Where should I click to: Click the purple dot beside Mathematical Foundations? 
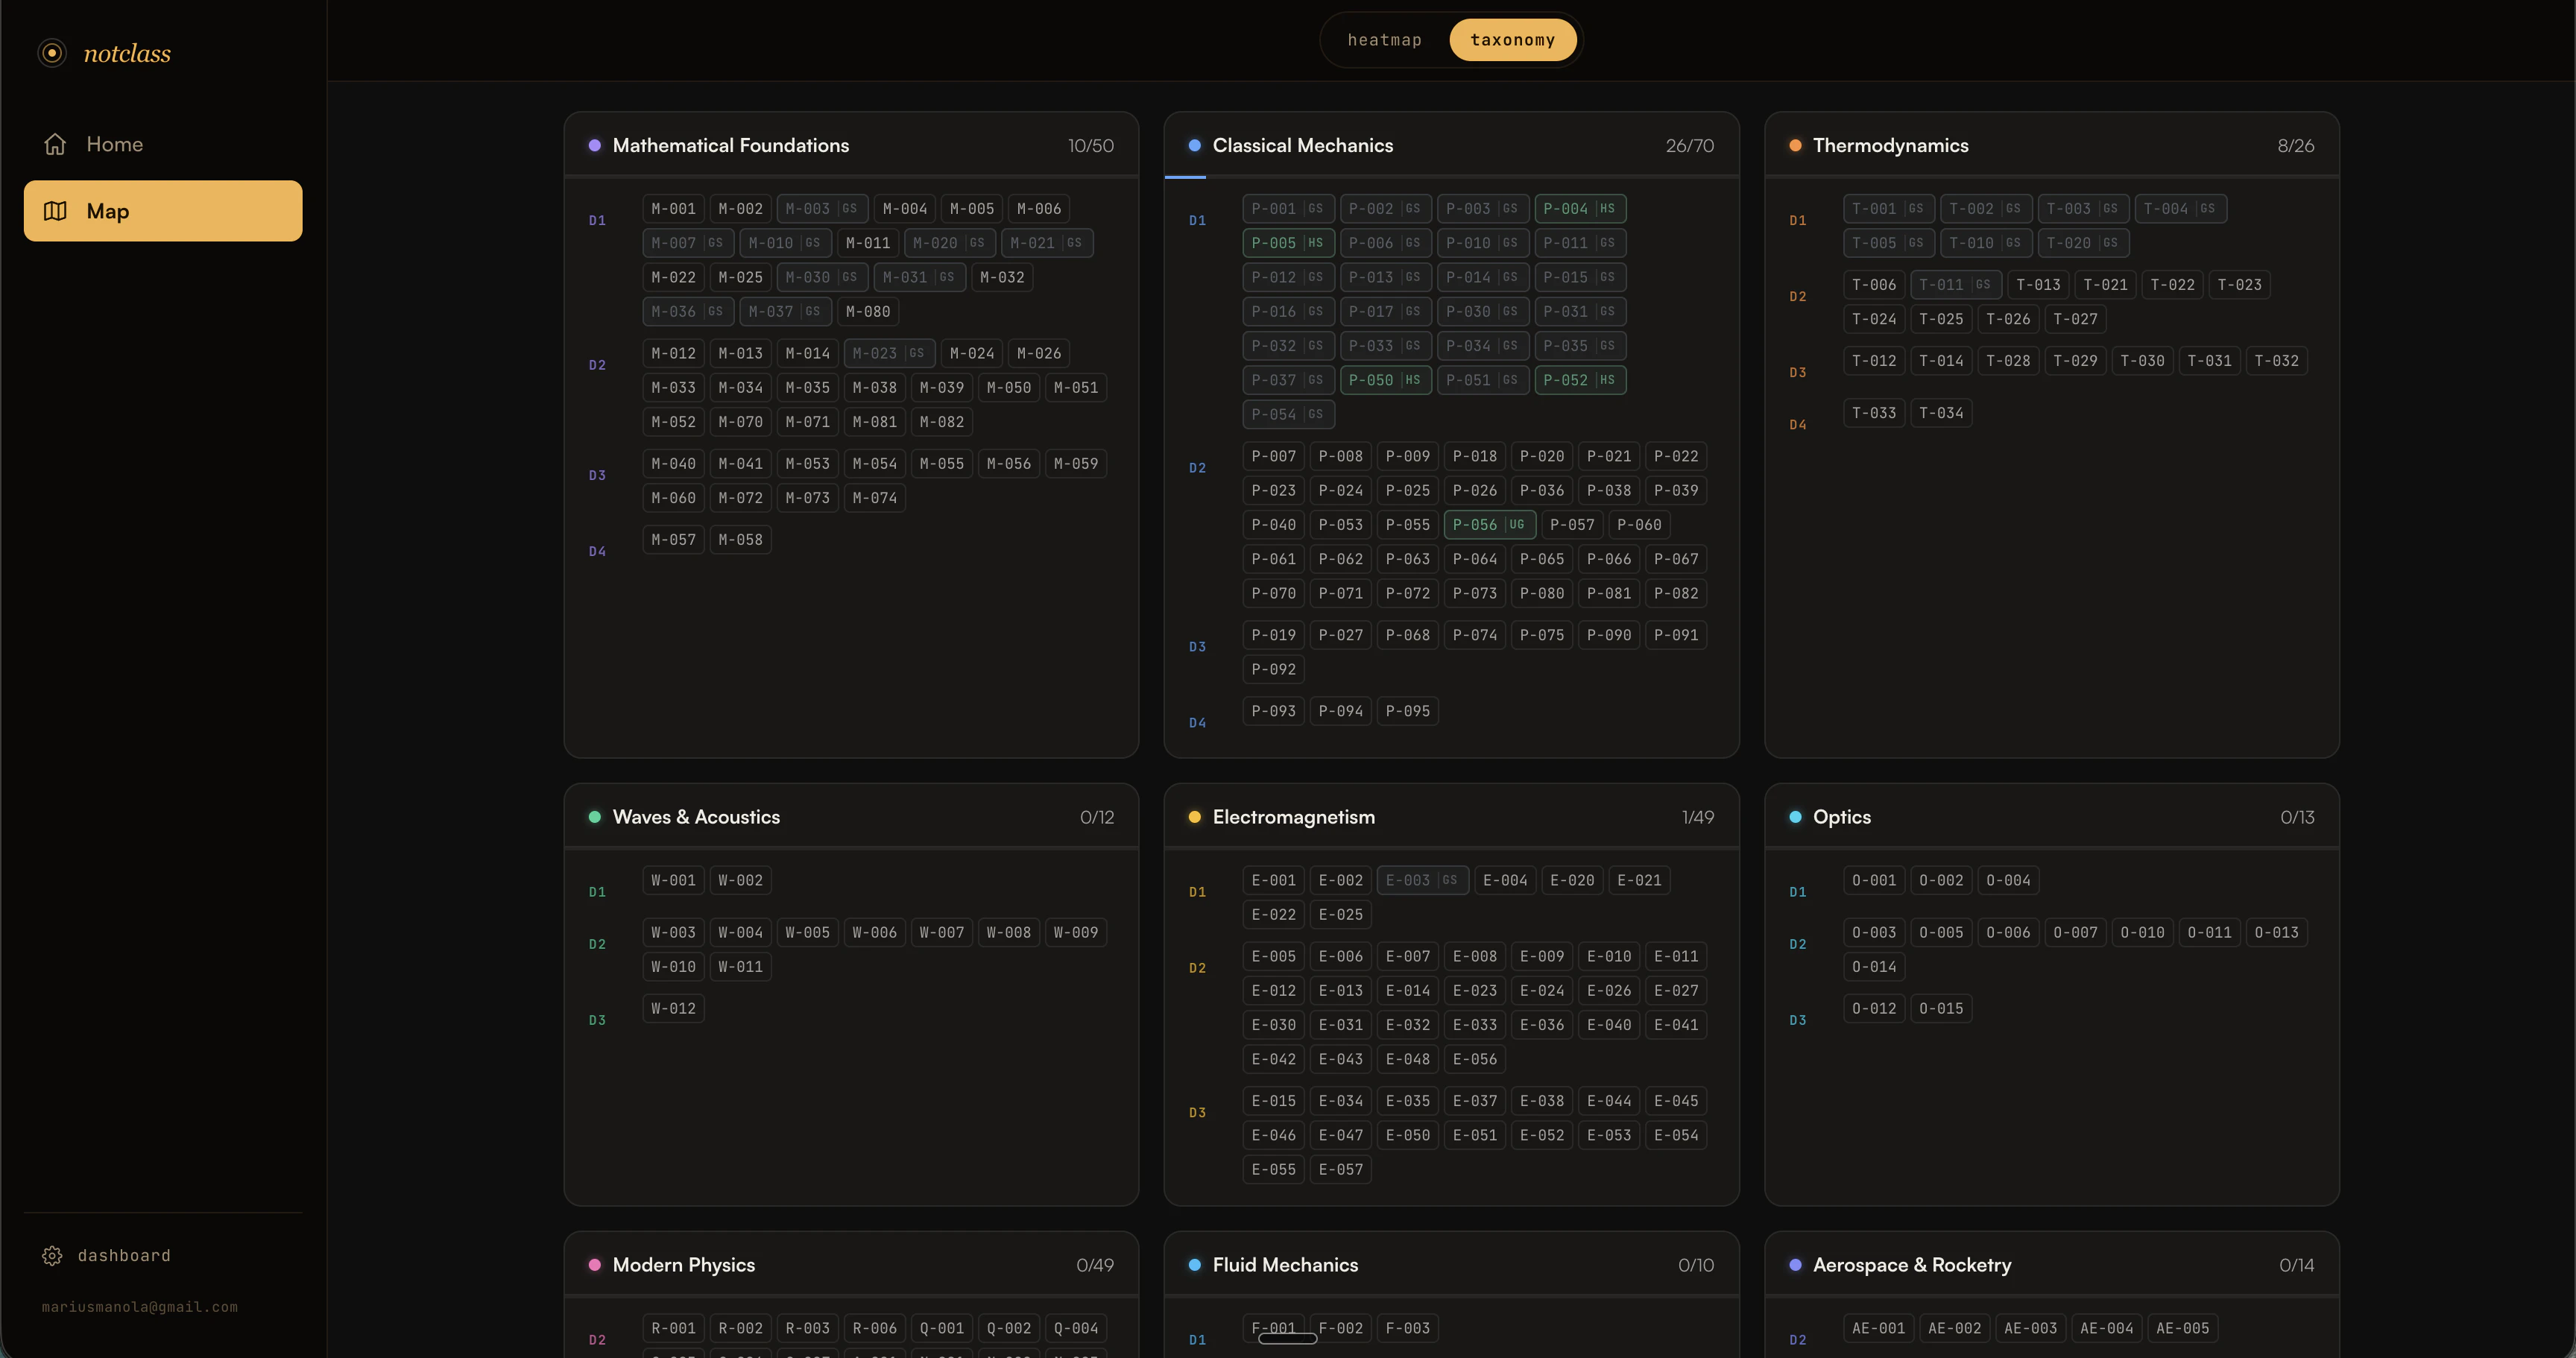(595, 145)
